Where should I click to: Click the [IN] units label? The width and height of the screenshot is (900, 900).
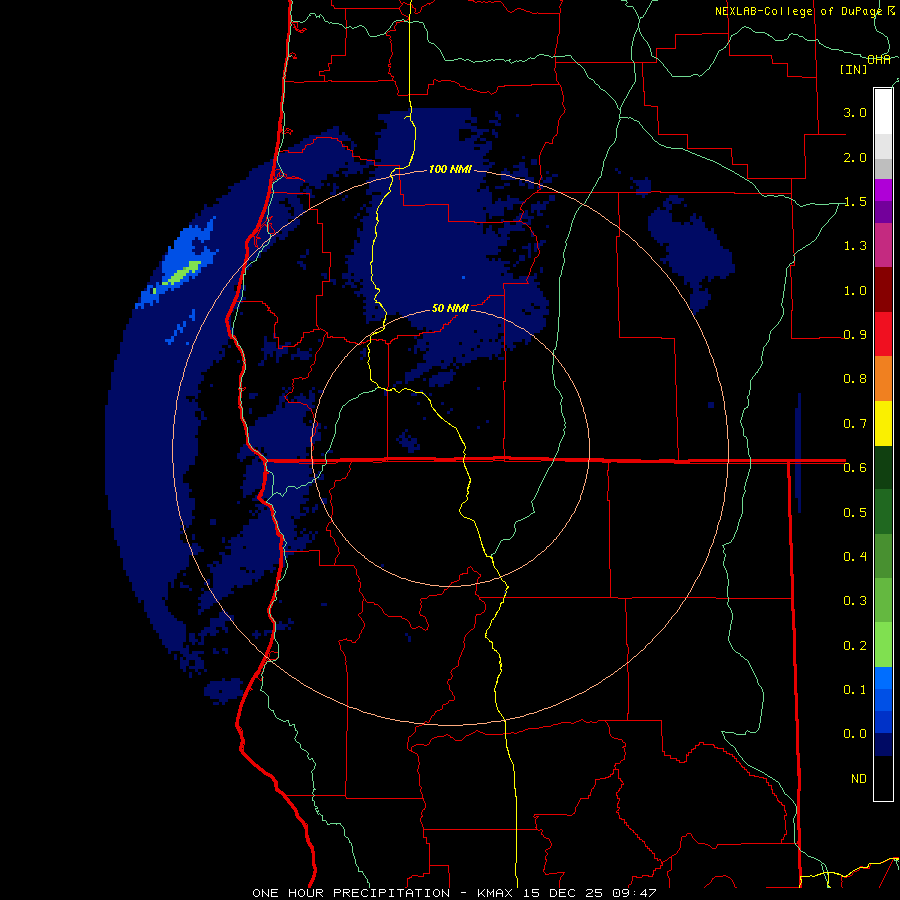click(854, 69)
